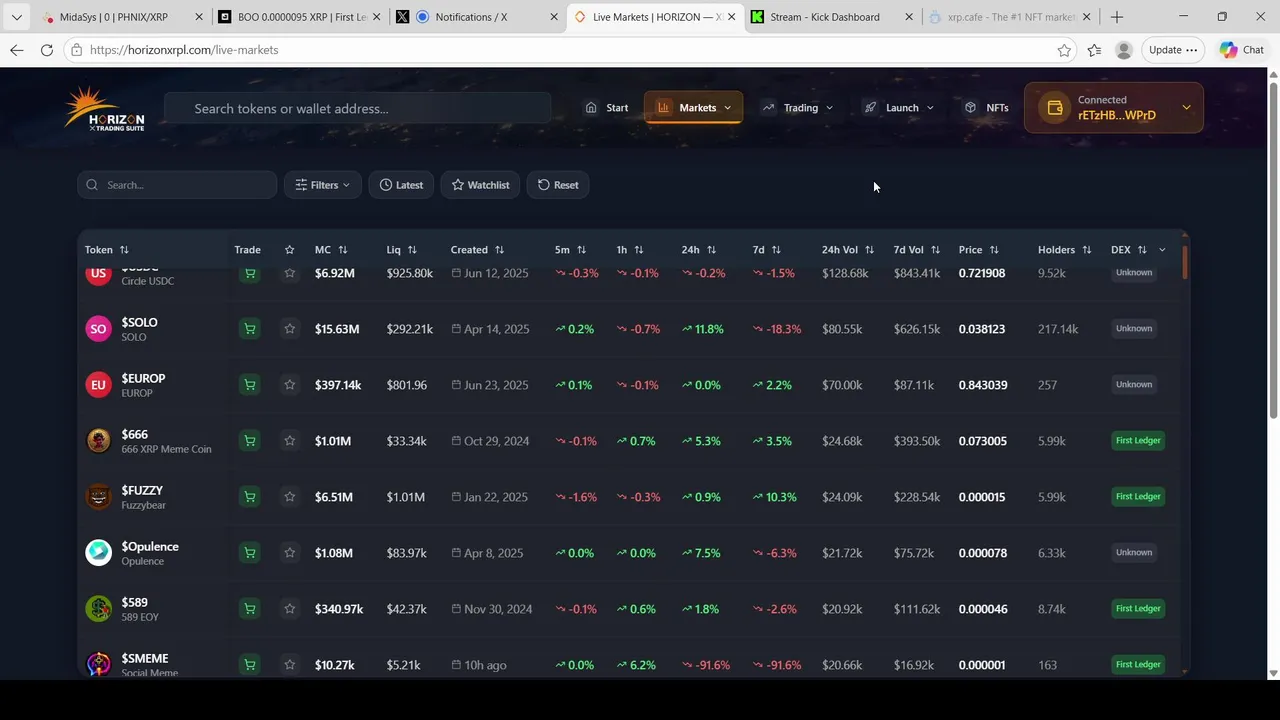This screenshot has width=1280, height=720.
Task: Open trade cart for $FUZZY row
Action: click(250, 497)
